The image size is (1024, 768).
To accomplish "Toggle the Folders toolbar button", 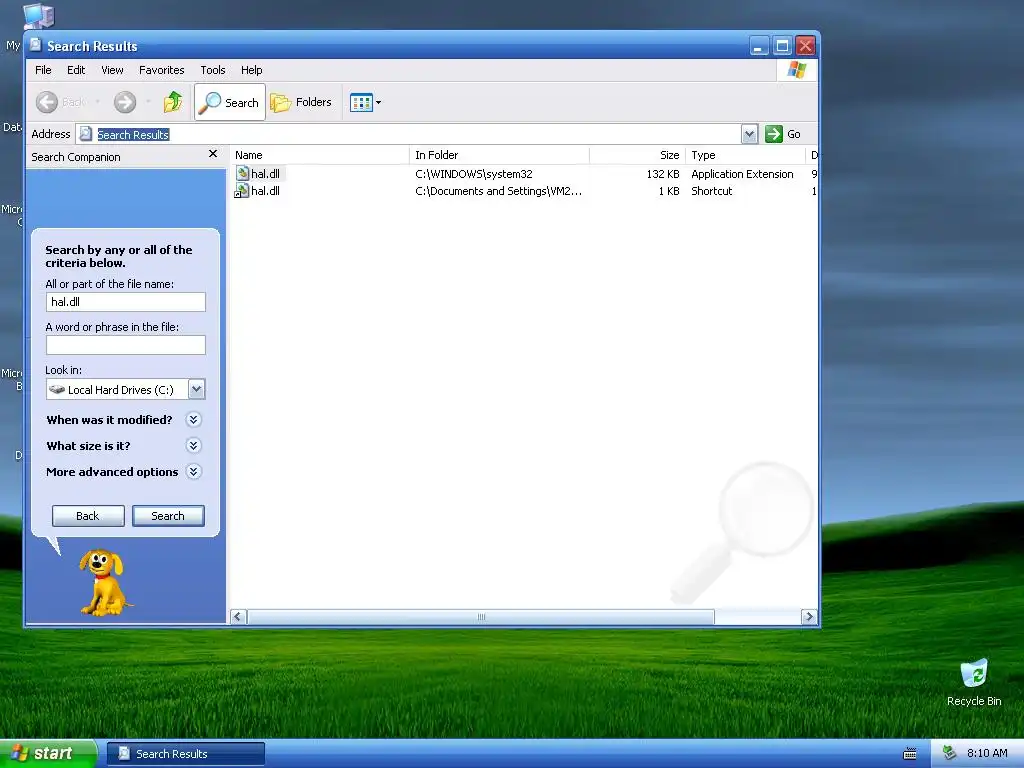I will click(x=301, y=102).
